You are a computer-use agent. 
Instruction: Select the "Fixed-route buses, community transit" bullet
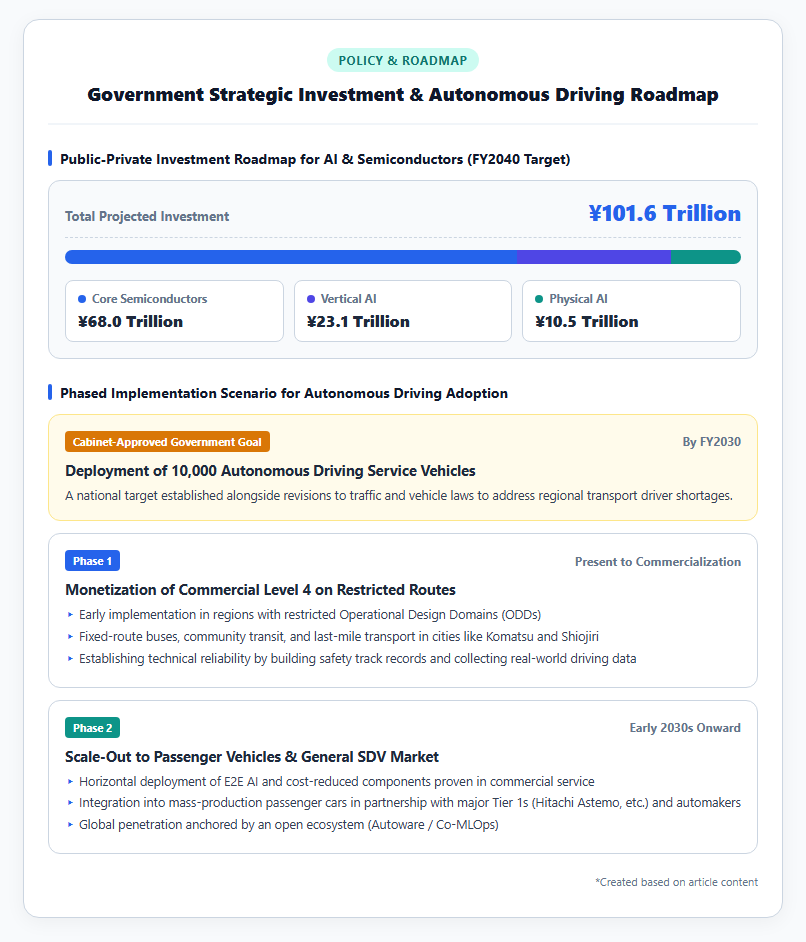point(339,637)
